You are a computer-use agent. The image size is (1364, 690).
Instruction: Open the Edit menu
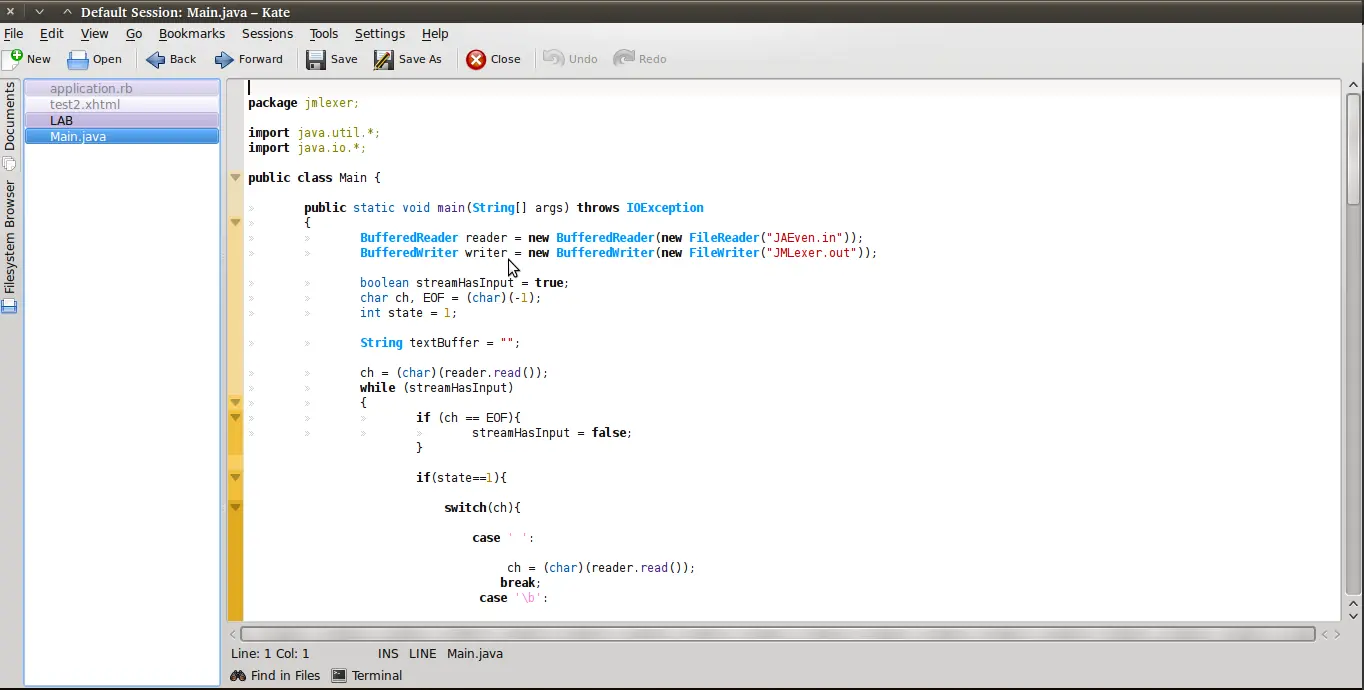pos(52,33)
